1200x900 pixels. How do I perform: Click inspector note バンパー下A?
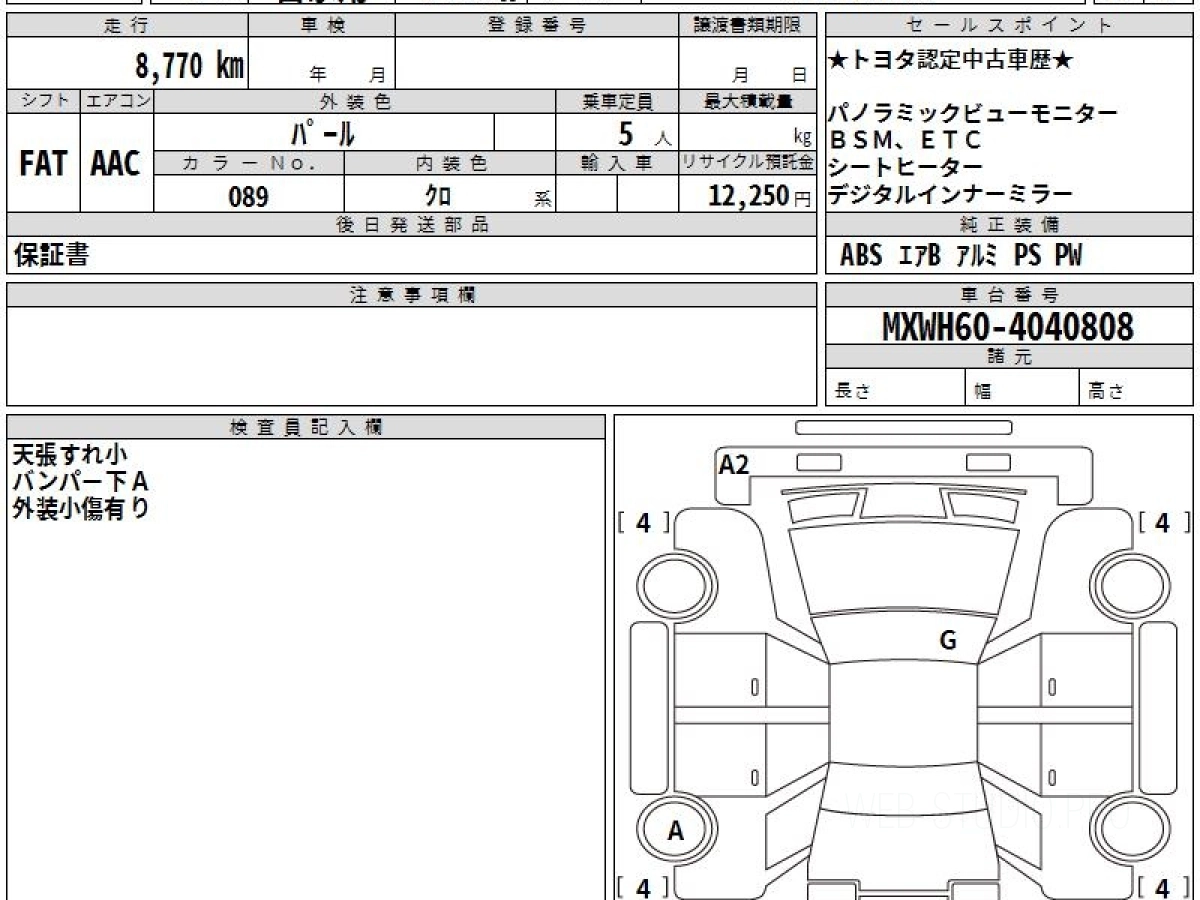(81, 482)
